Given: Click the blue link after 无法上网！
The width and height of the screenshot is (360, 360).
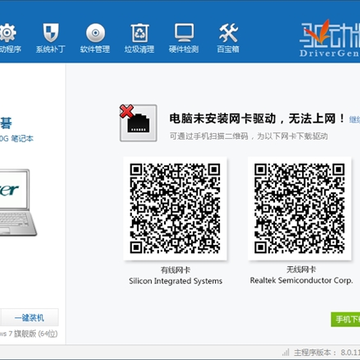Looking at the screenshot, I should click(354, 119).
